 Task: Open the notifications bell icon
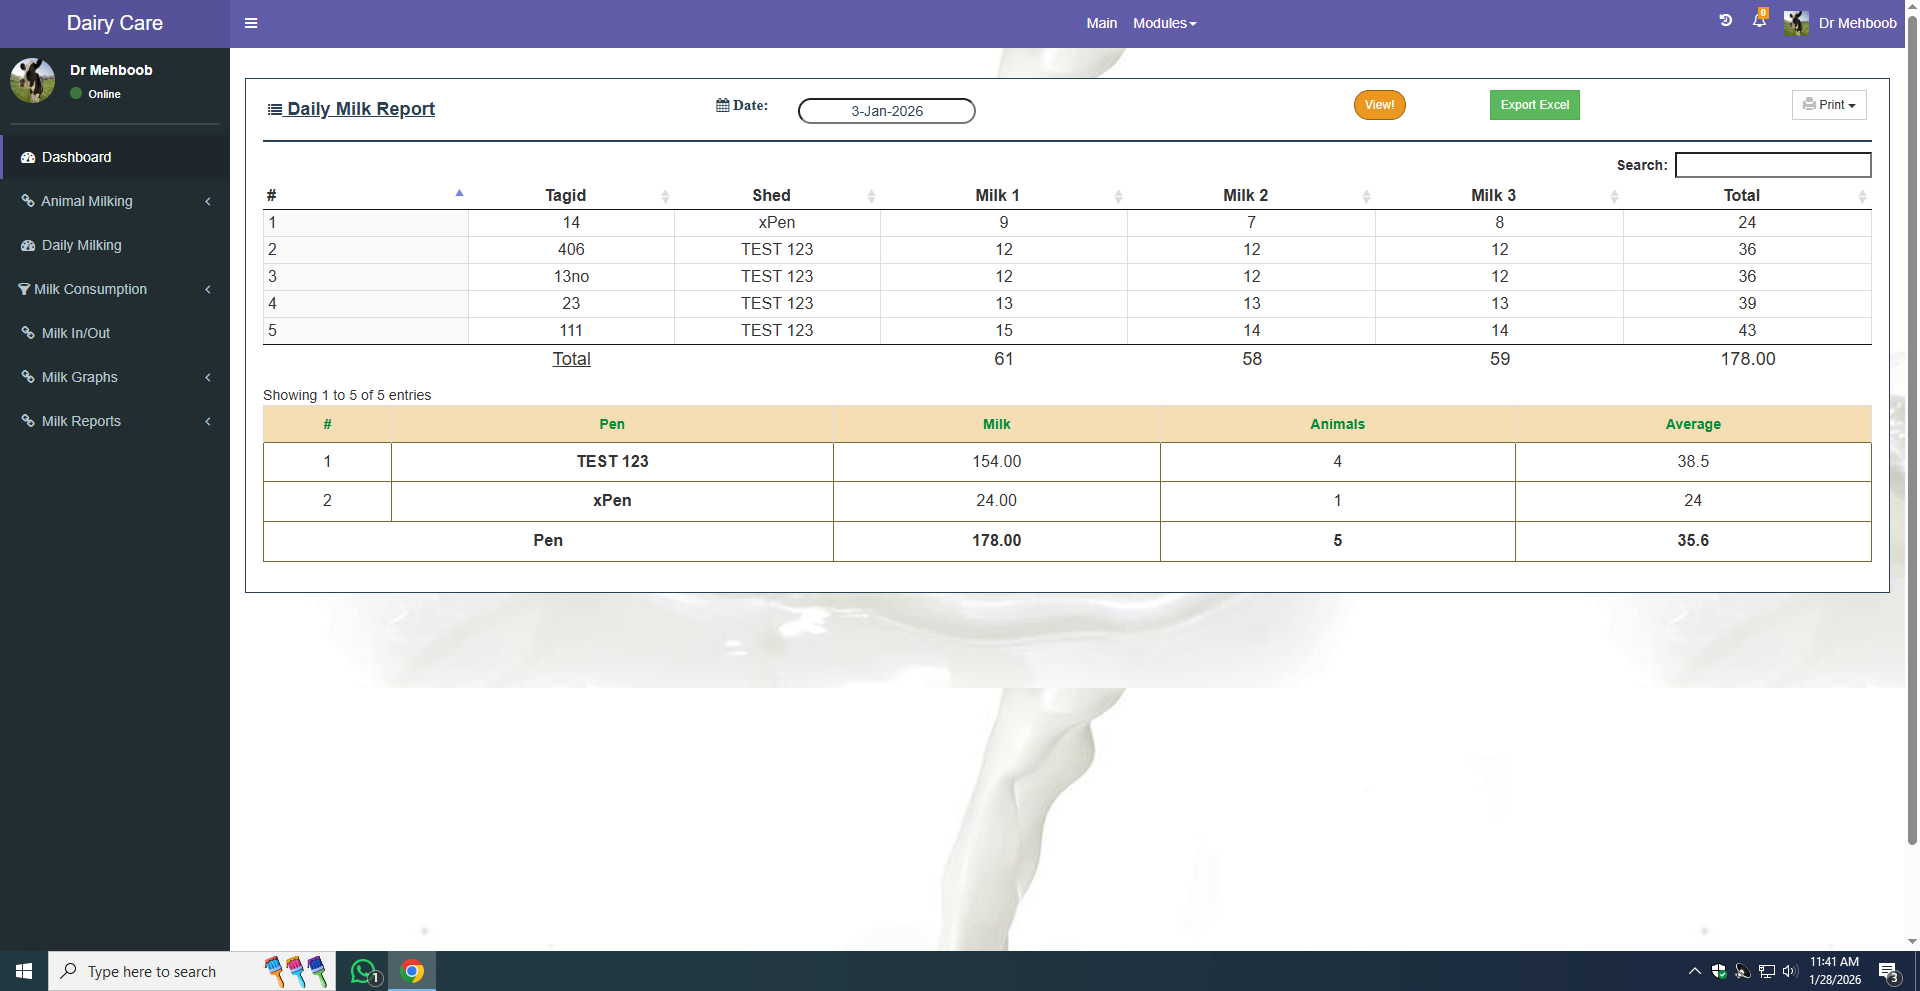click(1759, 21)
